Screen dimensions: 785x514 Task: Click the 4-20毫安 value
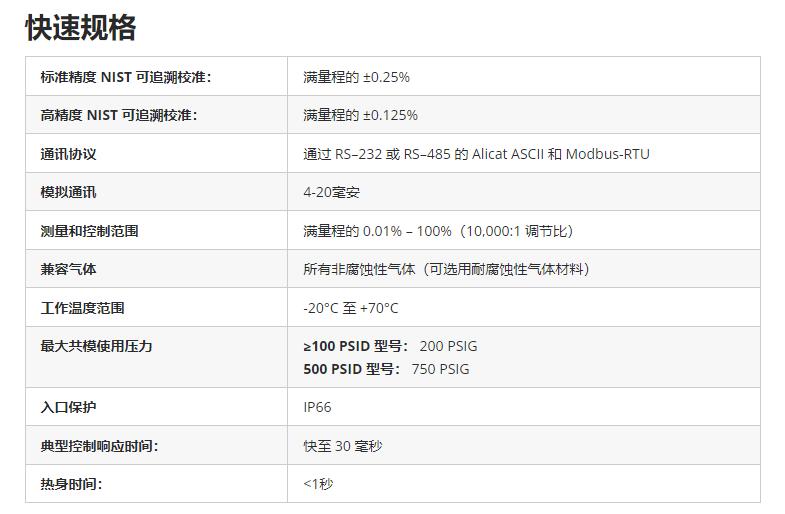click(x=331, y=192)
